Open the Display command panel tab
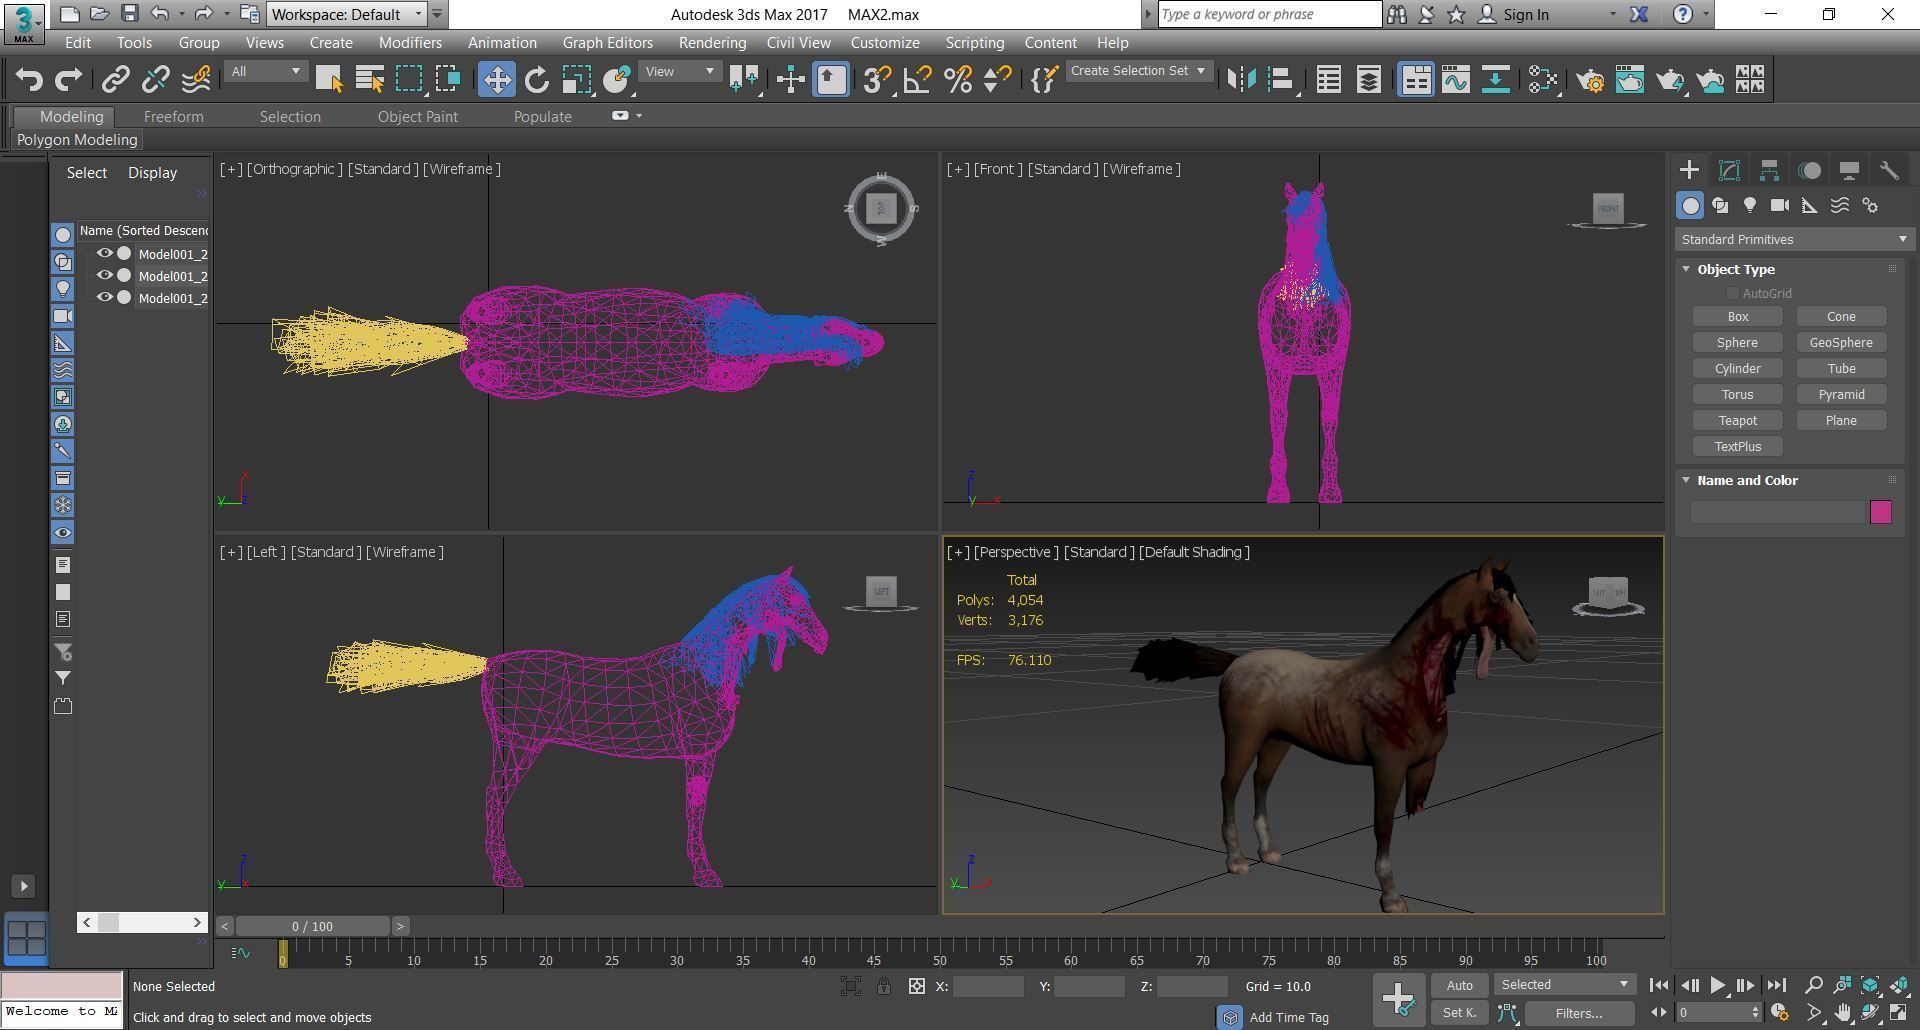This screenshot has width=1920, height=1030. click(x=1849, y=170)
